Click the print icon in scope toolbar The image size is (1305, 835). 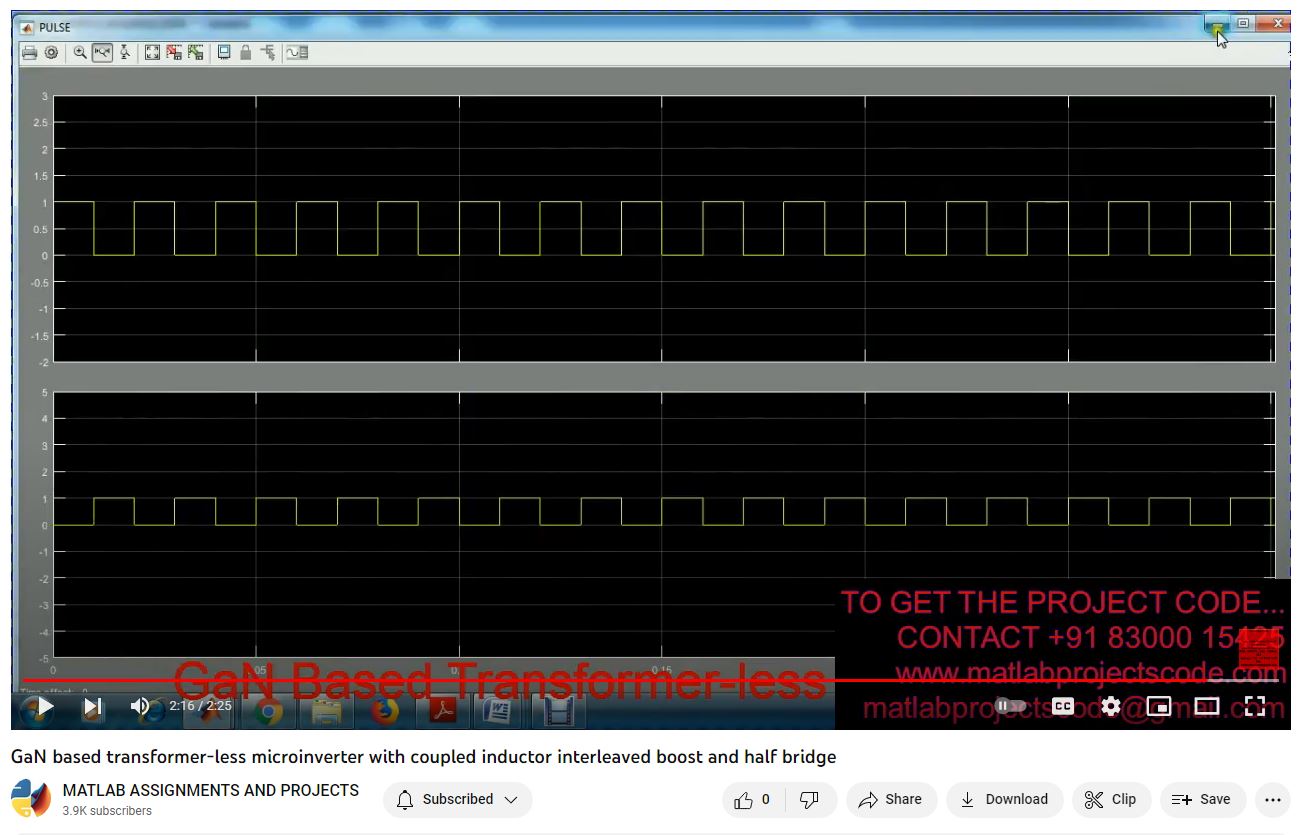pyautogui.click(x=30, y=52)
